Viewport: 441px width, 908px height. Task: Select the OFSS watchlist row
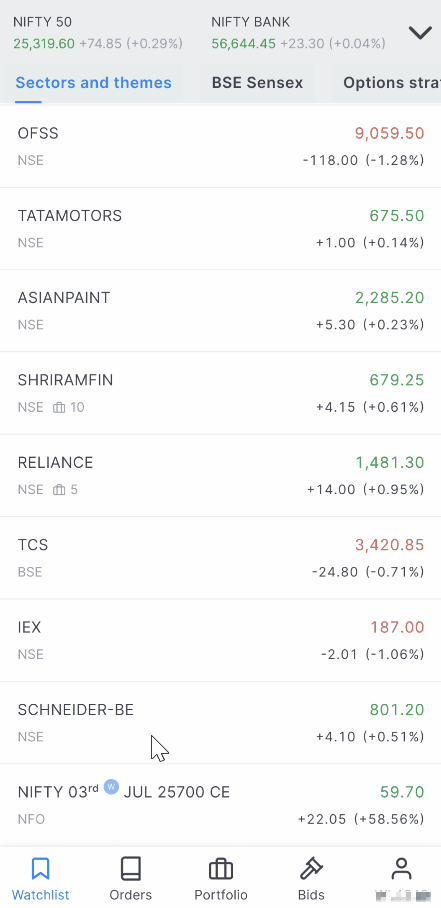[x=220, y=146]
